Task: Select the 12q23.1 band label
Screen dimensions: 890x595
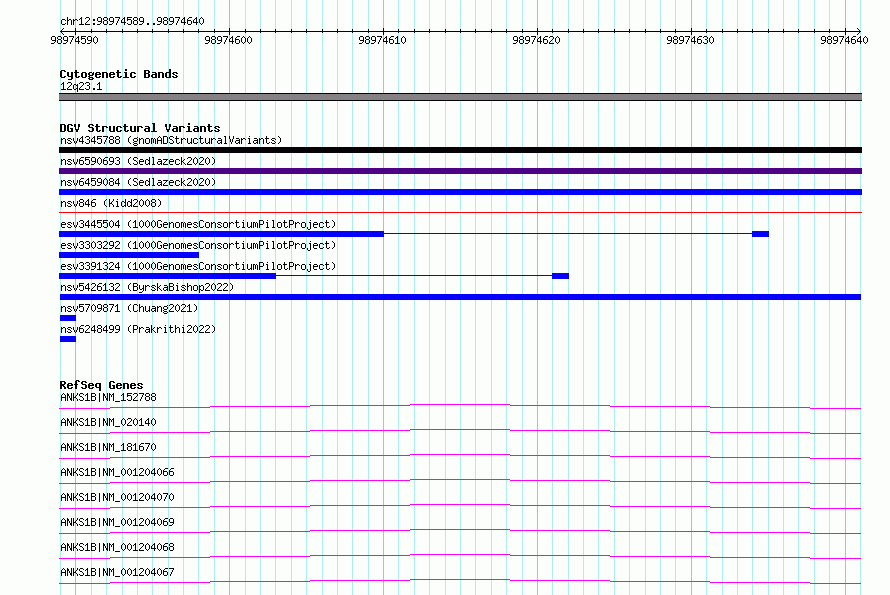Action: click(x=81, y=86)
